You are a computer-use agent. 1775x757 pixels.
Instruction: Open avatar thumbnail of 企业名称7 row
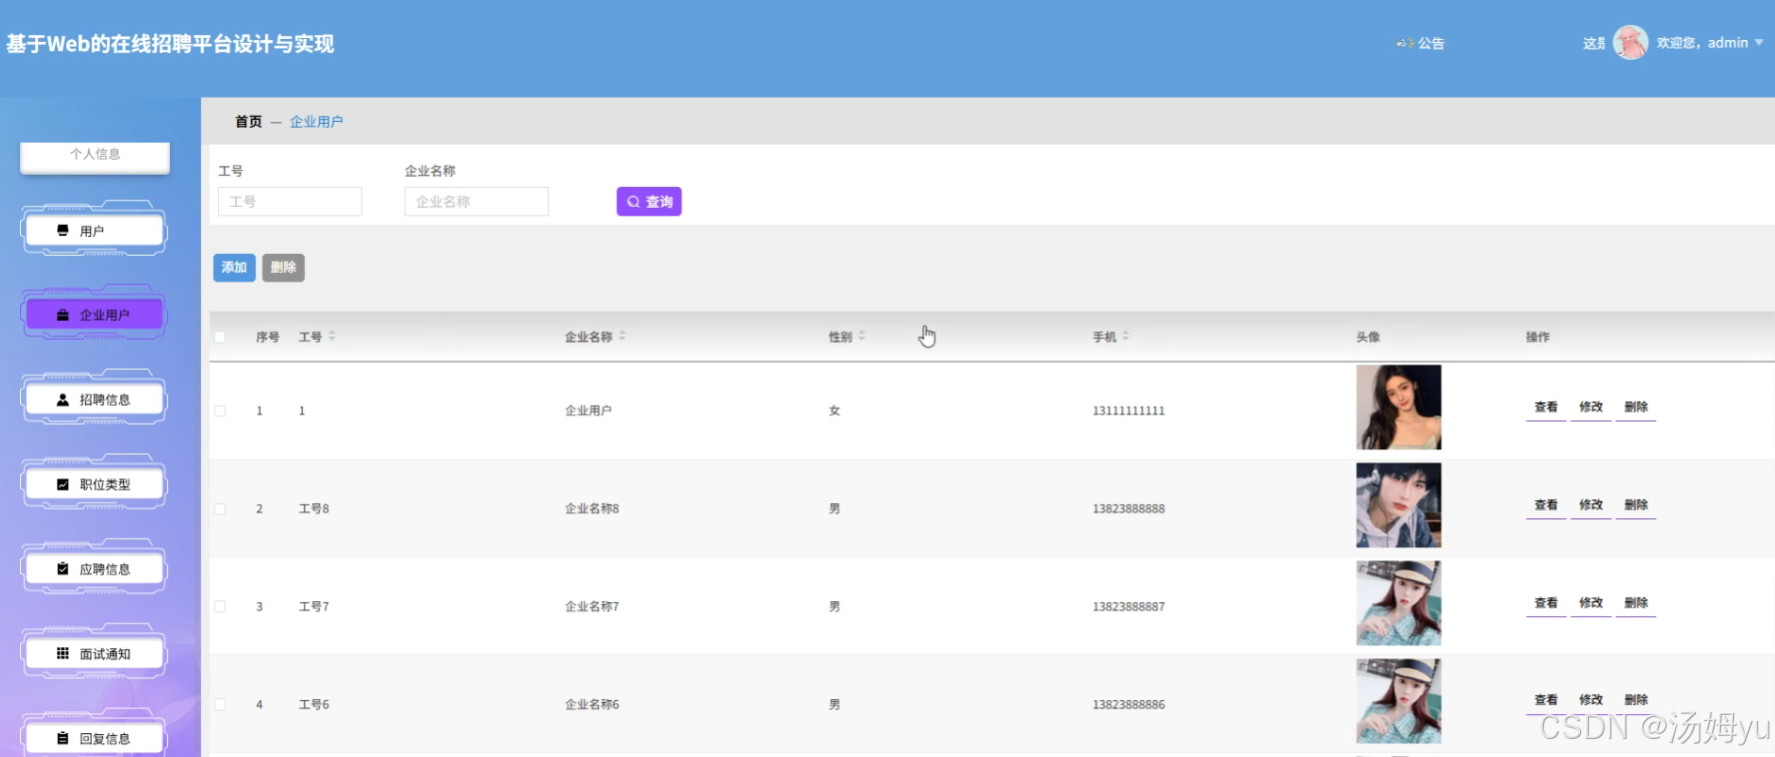click(x=1398, y=603)
